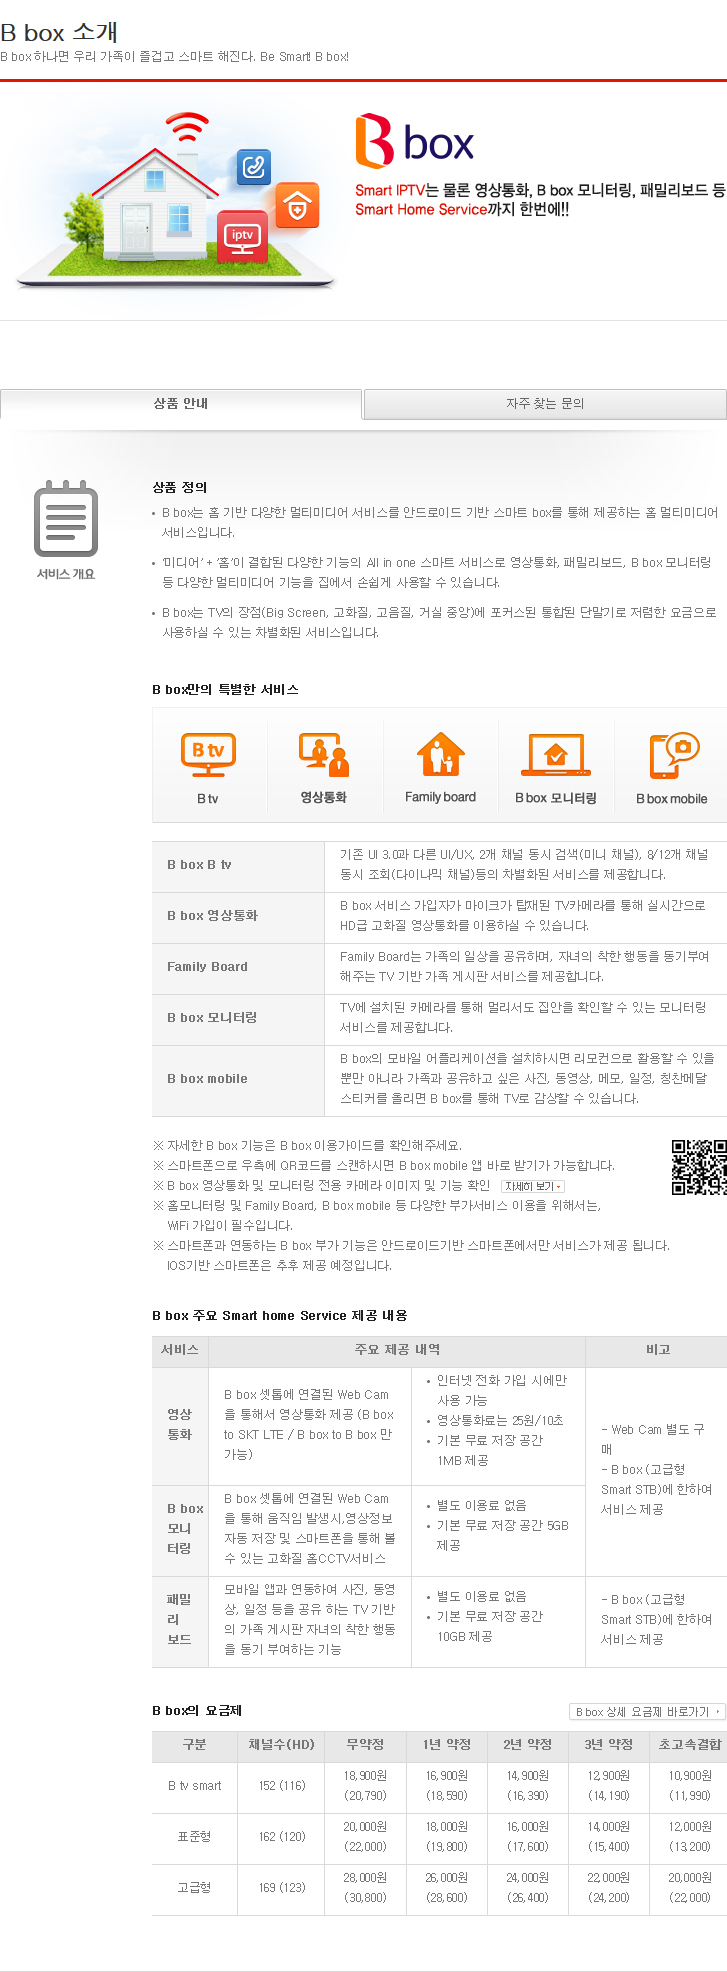
Task: Click the B box 소개 page heading
Action: pyautogui.click(x=59, y=32)
